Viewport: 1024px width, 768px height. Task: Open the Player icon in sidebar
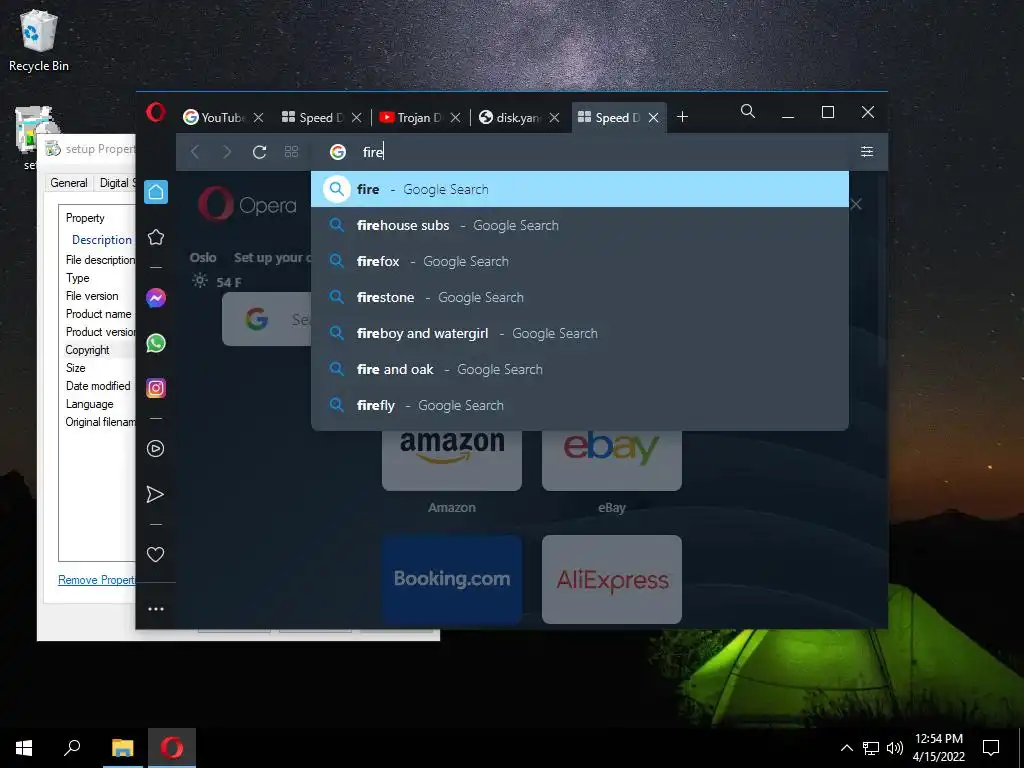click(x=155, y=449)
